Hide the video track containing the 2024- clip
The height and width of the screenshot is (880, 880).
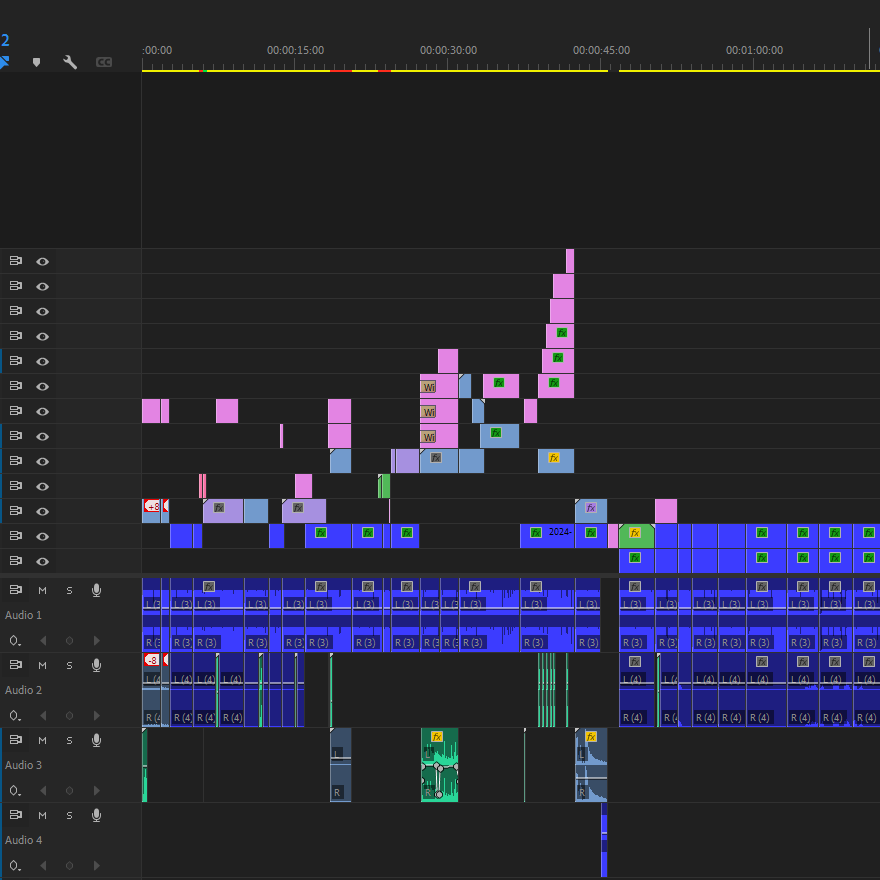coord(43,536)
